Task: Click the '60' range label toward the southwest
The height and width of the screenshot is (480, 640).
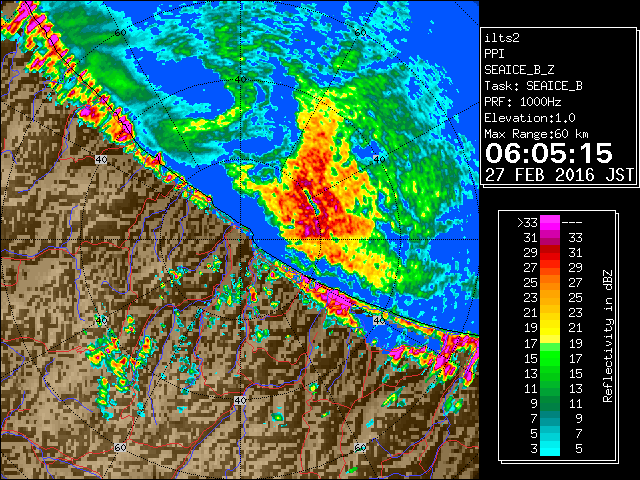Action: tap(120, 448)
